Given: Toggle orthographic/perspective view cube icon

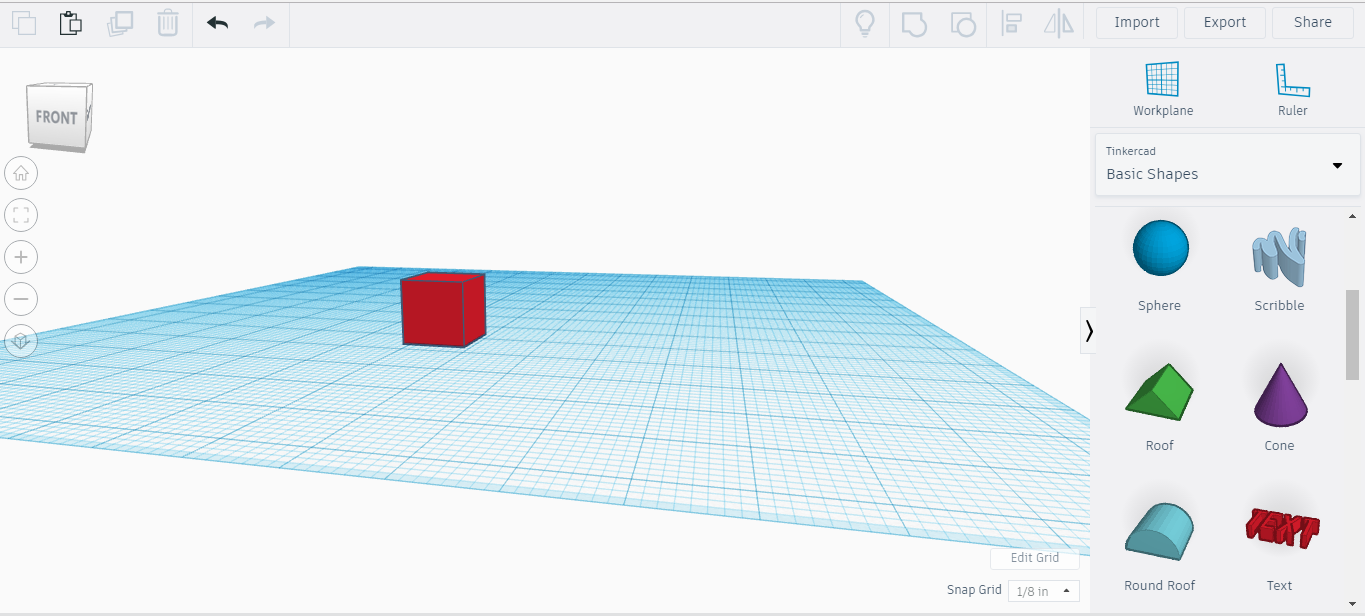Looking at the screenshot, I should pyautogui.click(x=21, y=341).
